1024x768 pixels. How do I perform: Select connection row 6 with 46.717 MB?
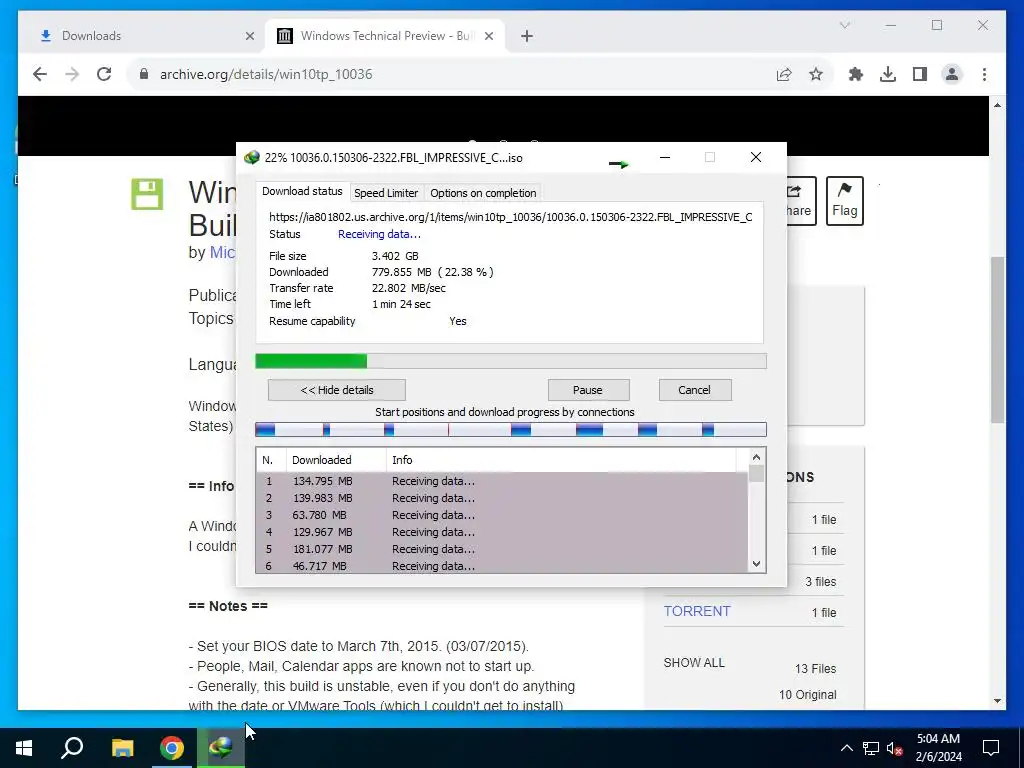tap(502, 566)
